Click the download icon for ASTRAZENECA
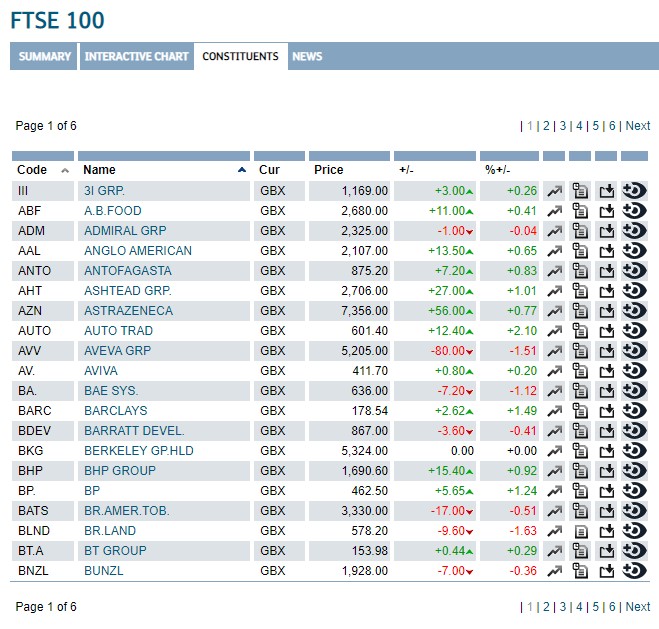This screenshot has height=629, width=659. 606,311
